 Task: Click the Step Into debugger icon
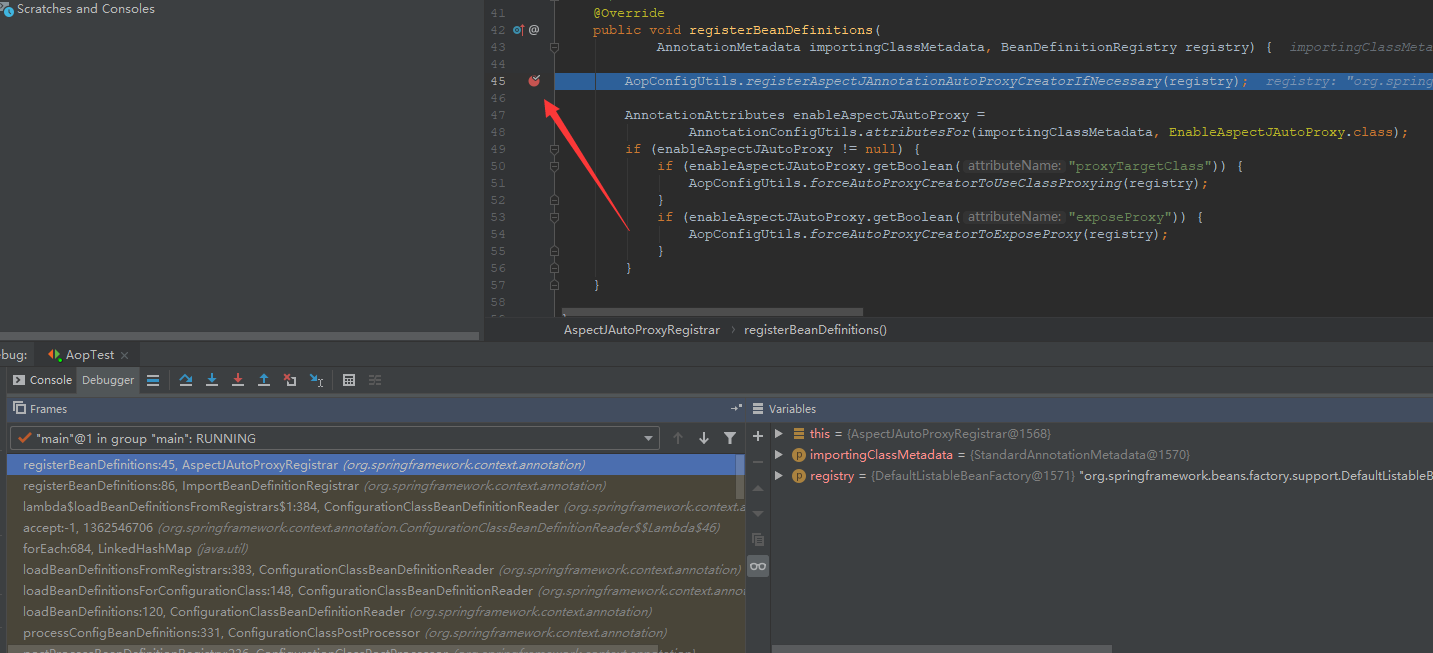(x=212, y=380)
